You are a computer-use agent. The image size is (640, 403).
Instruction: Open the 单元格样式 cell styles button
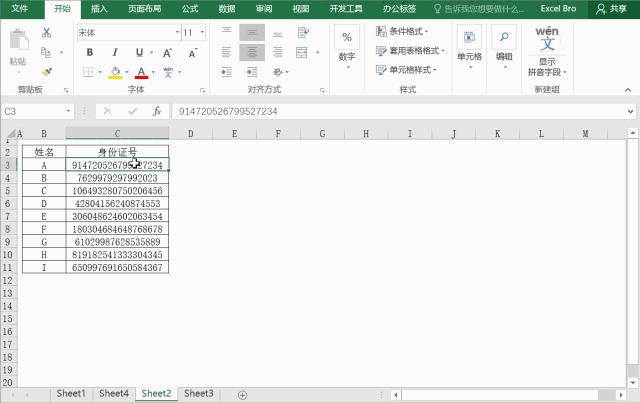click(x=406, y=70)
